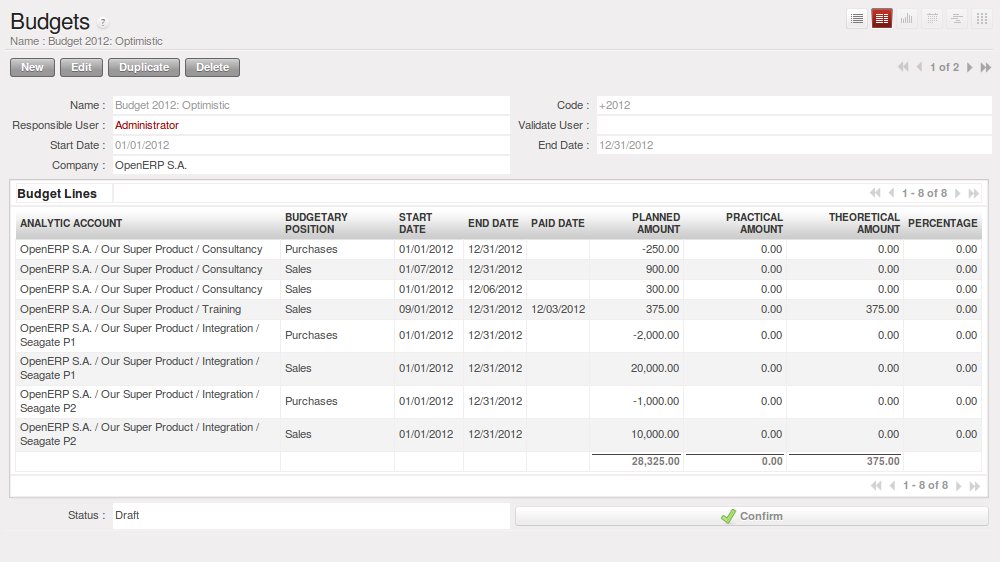The height and width of the screenshot is (562, 1000).
Task: Delete the current budget
Action: 212,68
